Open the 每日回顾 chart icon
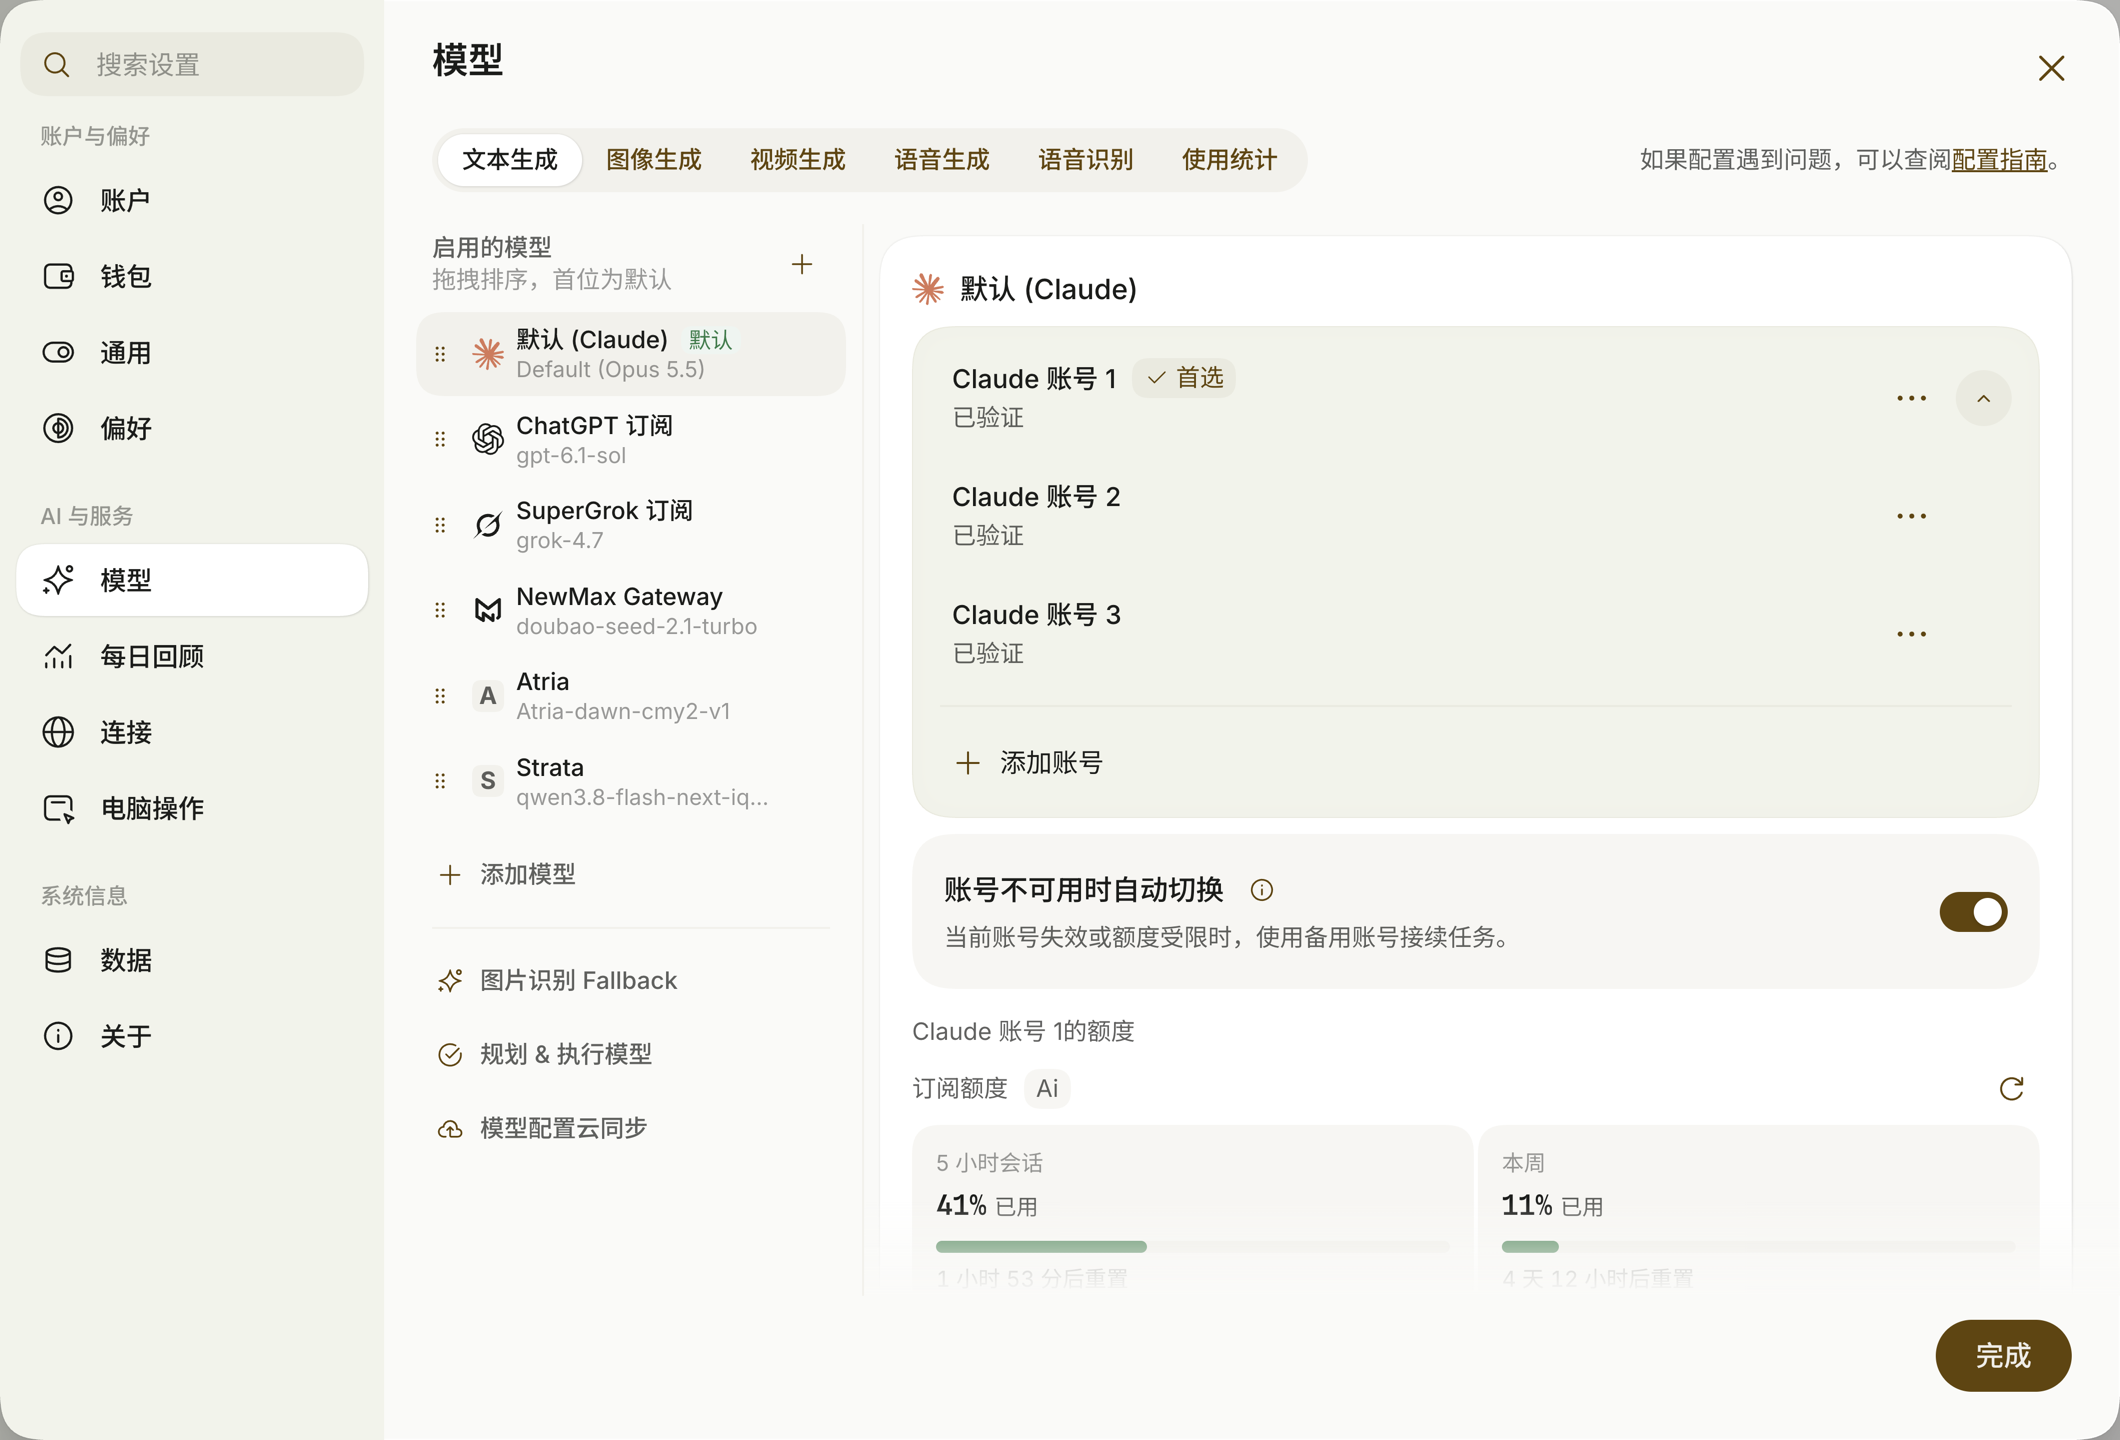This screenshot has height=1440, width=2120. pos(58,656)
